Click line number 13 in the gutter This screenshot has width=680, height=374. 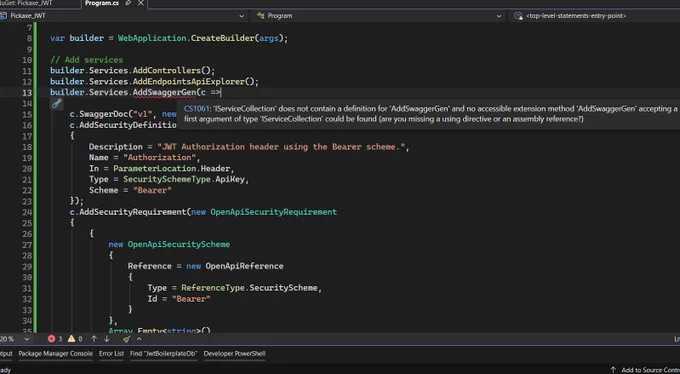tap(26, 92)
